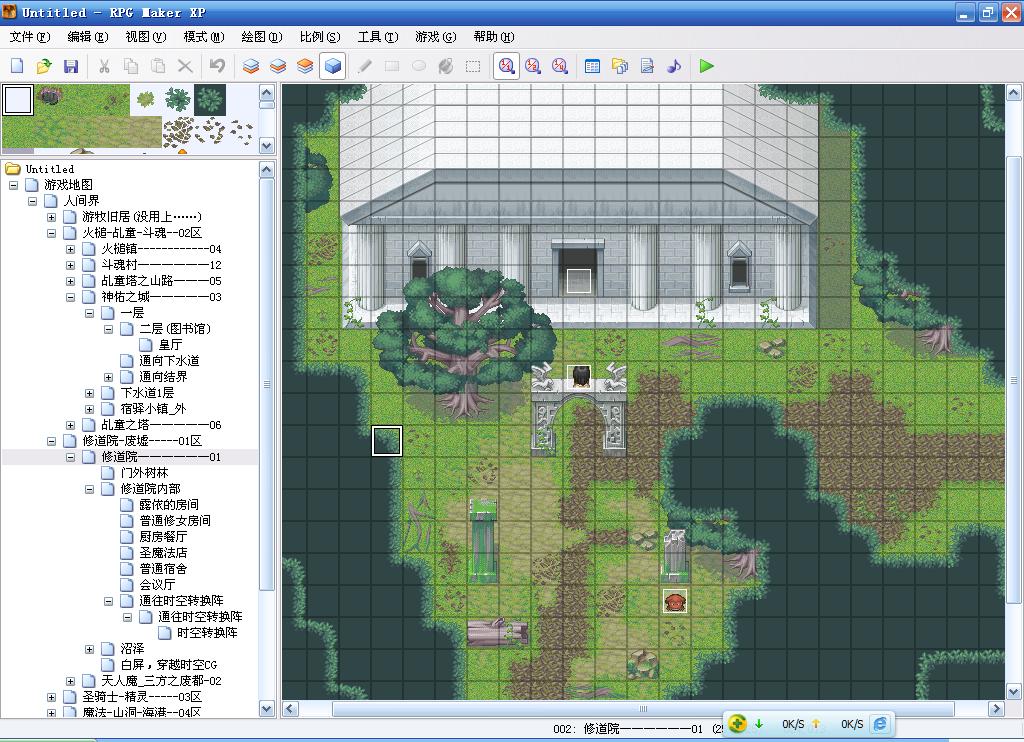Screen dimensions: 1024x742
Task: Expand the 下水道1层 tree node
Action: (x=89, y=393)
